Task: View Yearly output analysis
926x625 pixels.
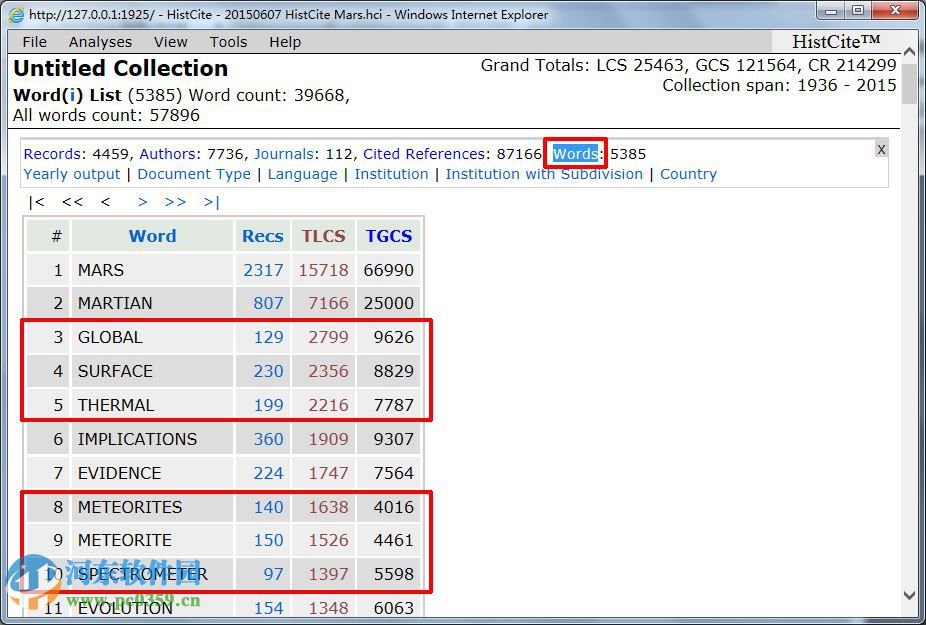Action: [x=72, y=174]
